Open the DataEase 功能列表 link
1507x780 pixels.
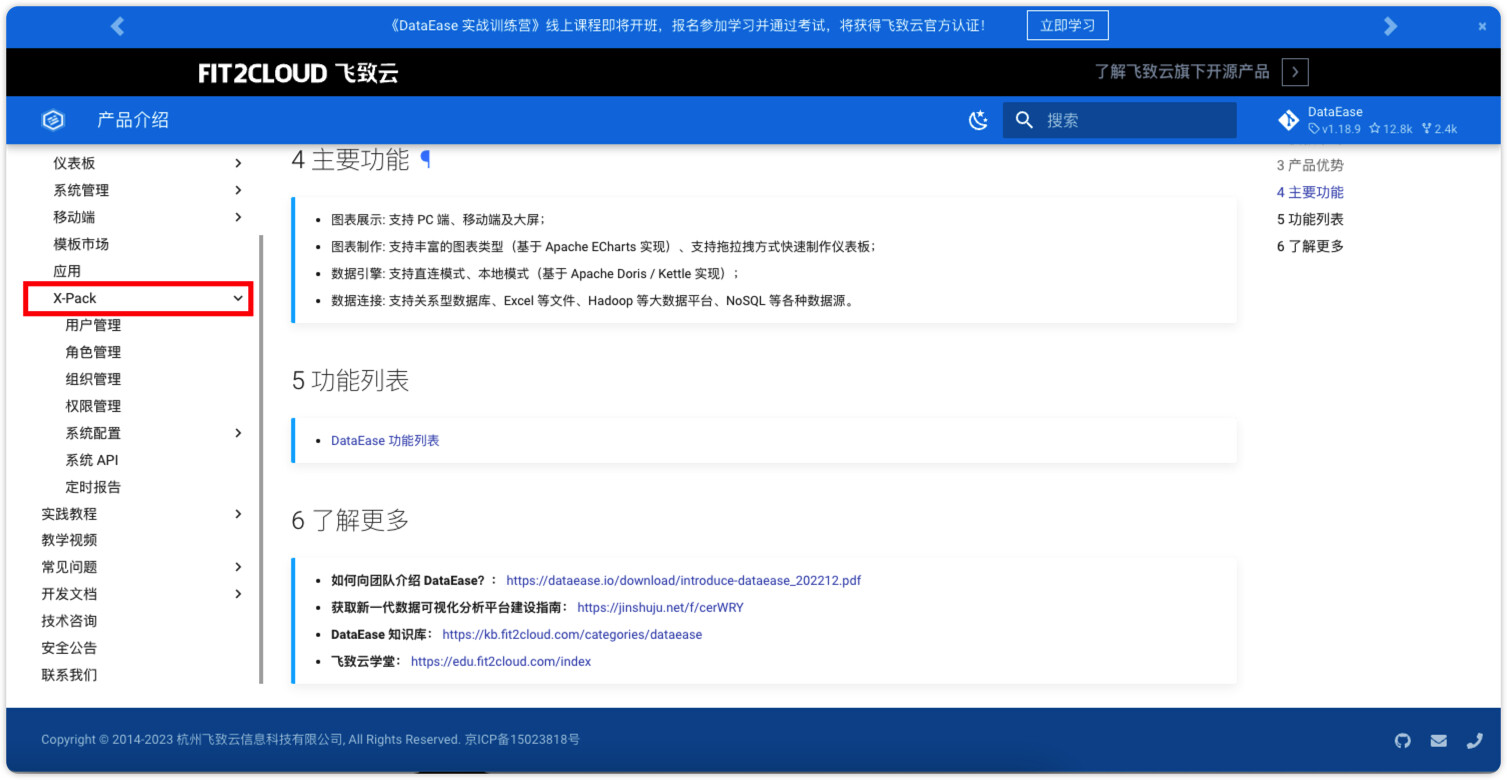(x=385, y=441)
